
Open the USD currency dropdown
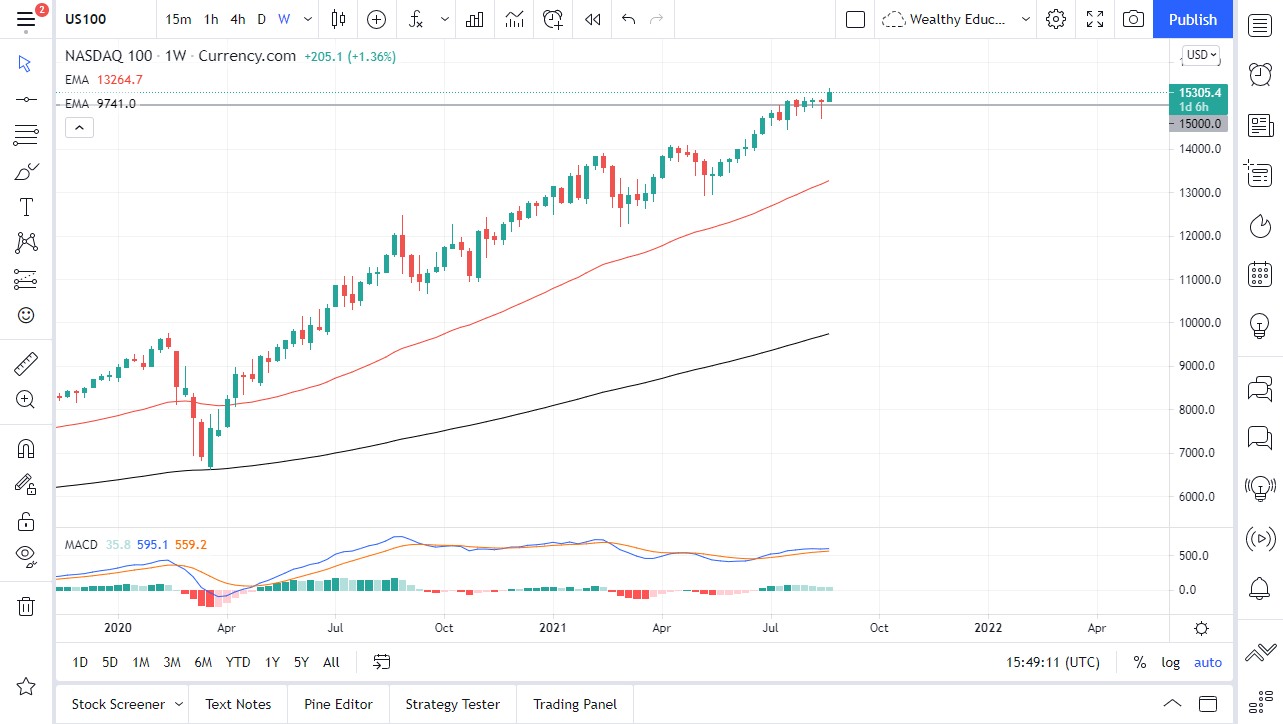(1199, 55)
